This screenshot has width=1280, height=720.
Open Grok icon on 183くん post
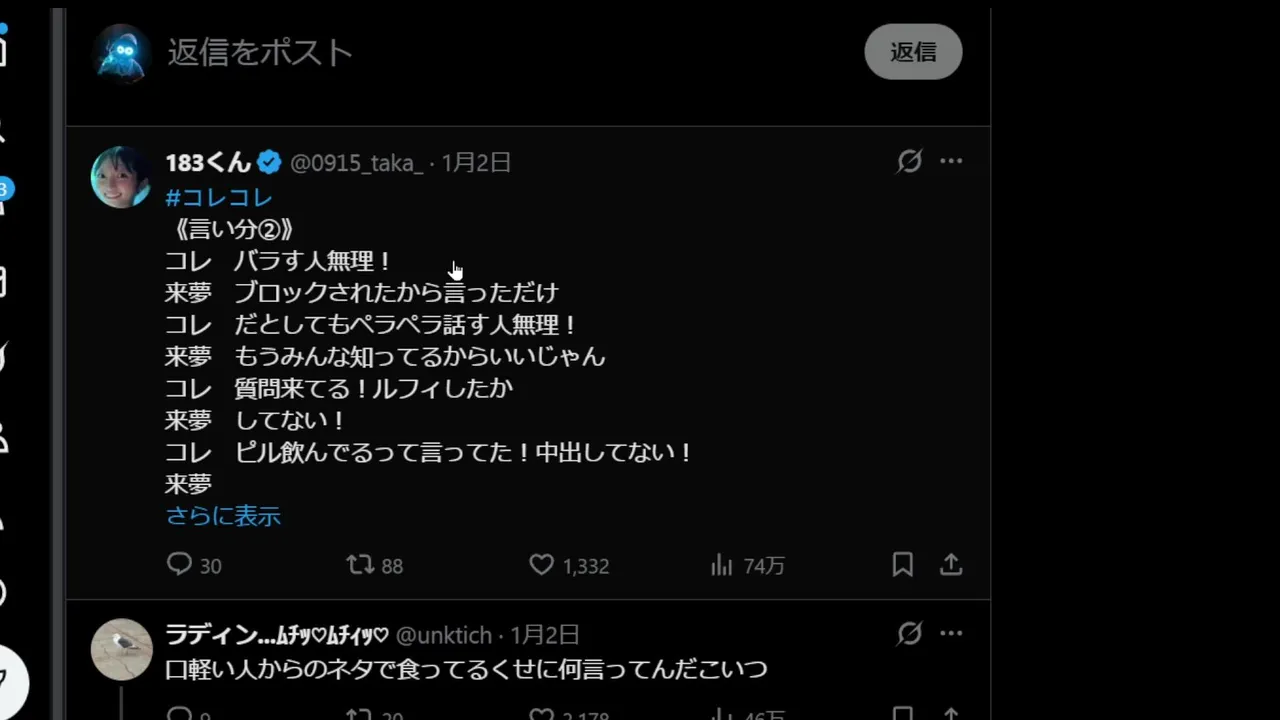(x=909, y=161)
